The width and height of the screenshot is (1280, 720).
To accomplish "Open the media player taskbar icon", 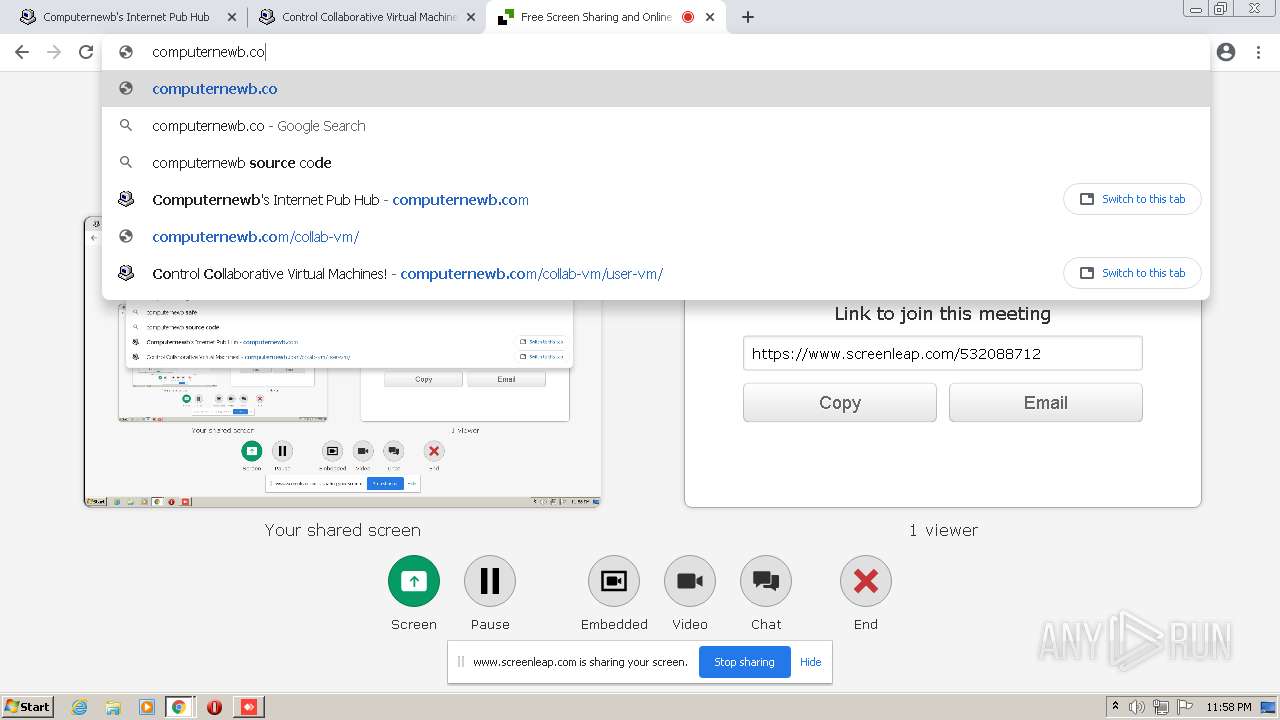I will pos(146,707).
